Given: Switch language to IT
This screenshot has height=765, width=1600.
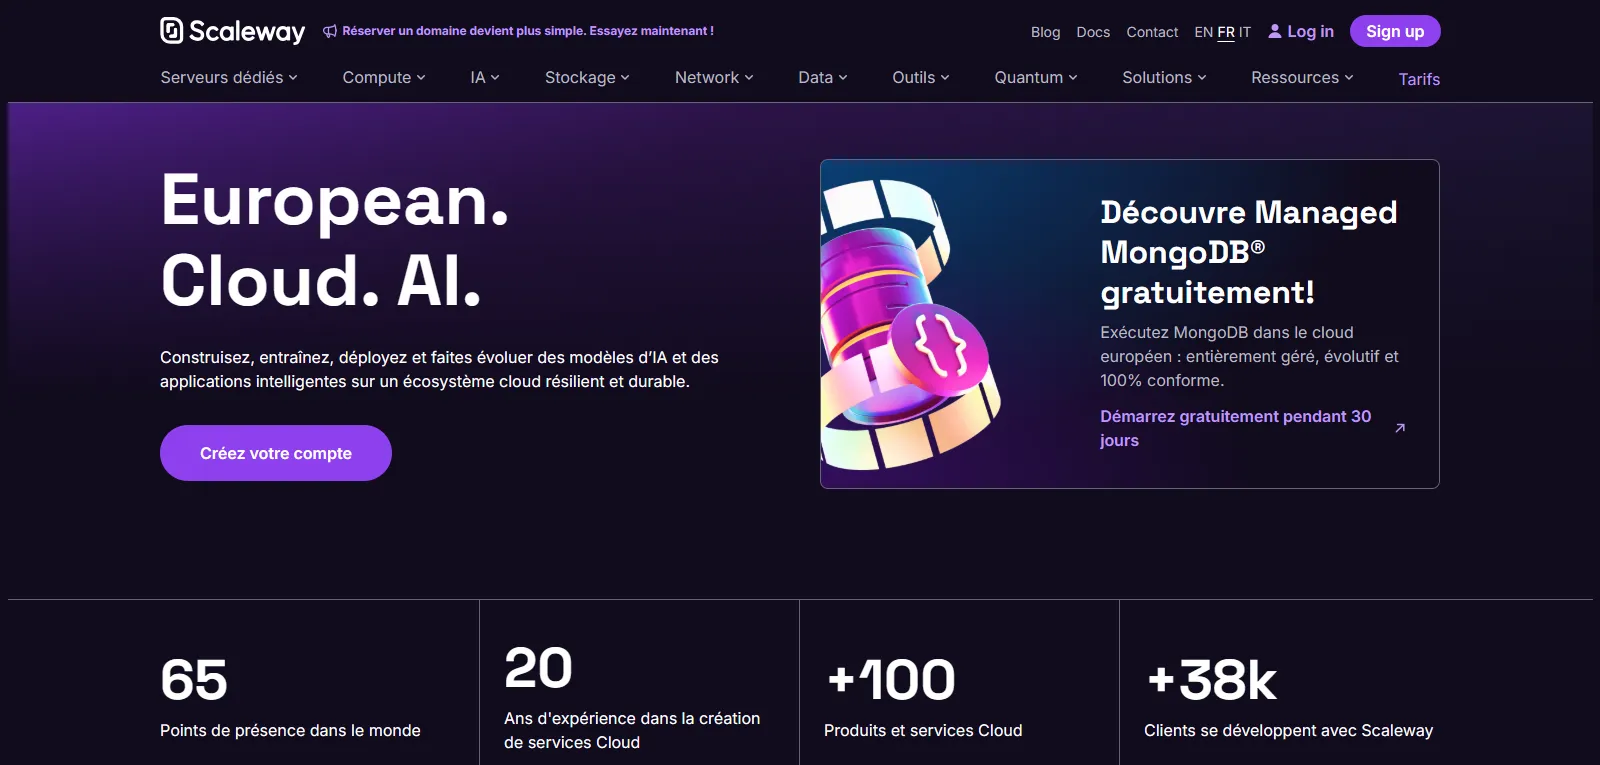Looking at the screenshot, I should (1245, 32).
